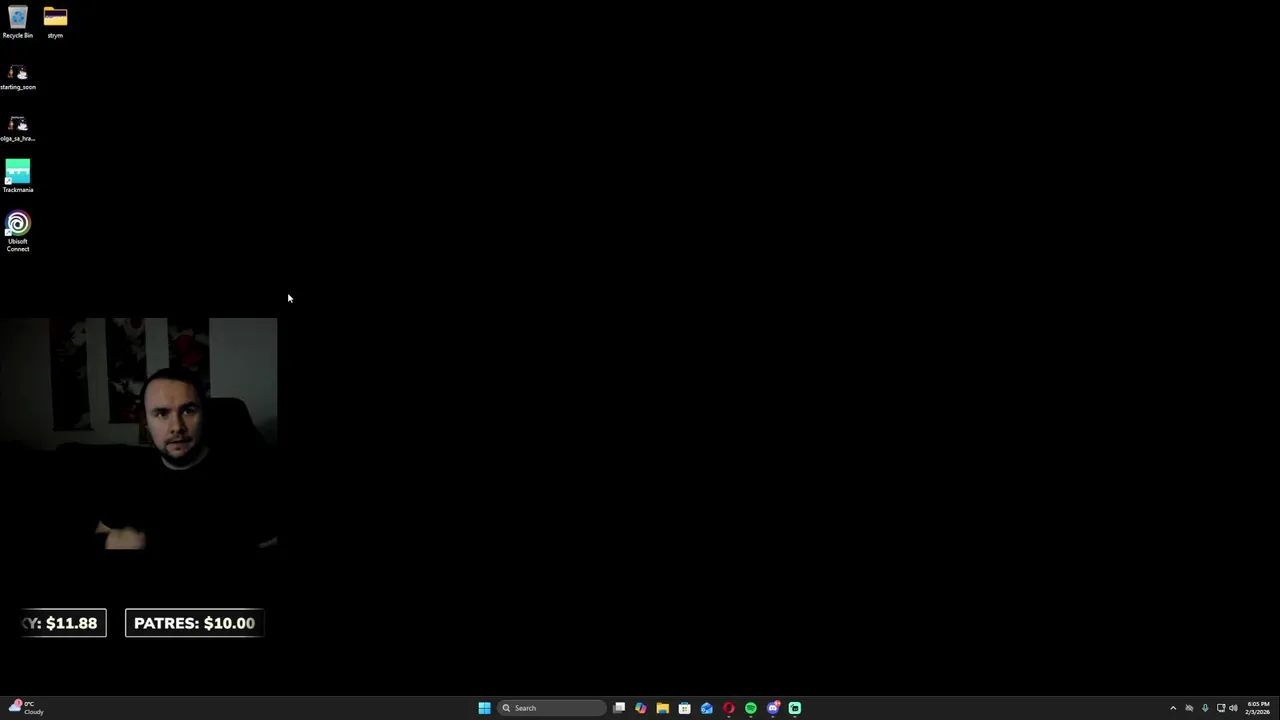Click the PATRES: $10.00 donation label
This screenshot has width=1280, height=720.
tap(194, 623)
